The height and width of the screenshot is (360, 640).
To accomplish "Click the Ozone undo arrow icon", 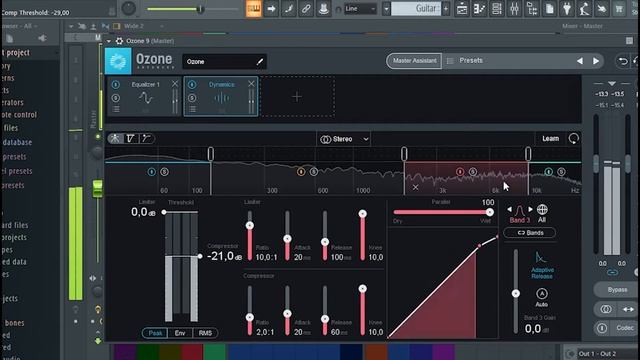I will tap(622, 61).
